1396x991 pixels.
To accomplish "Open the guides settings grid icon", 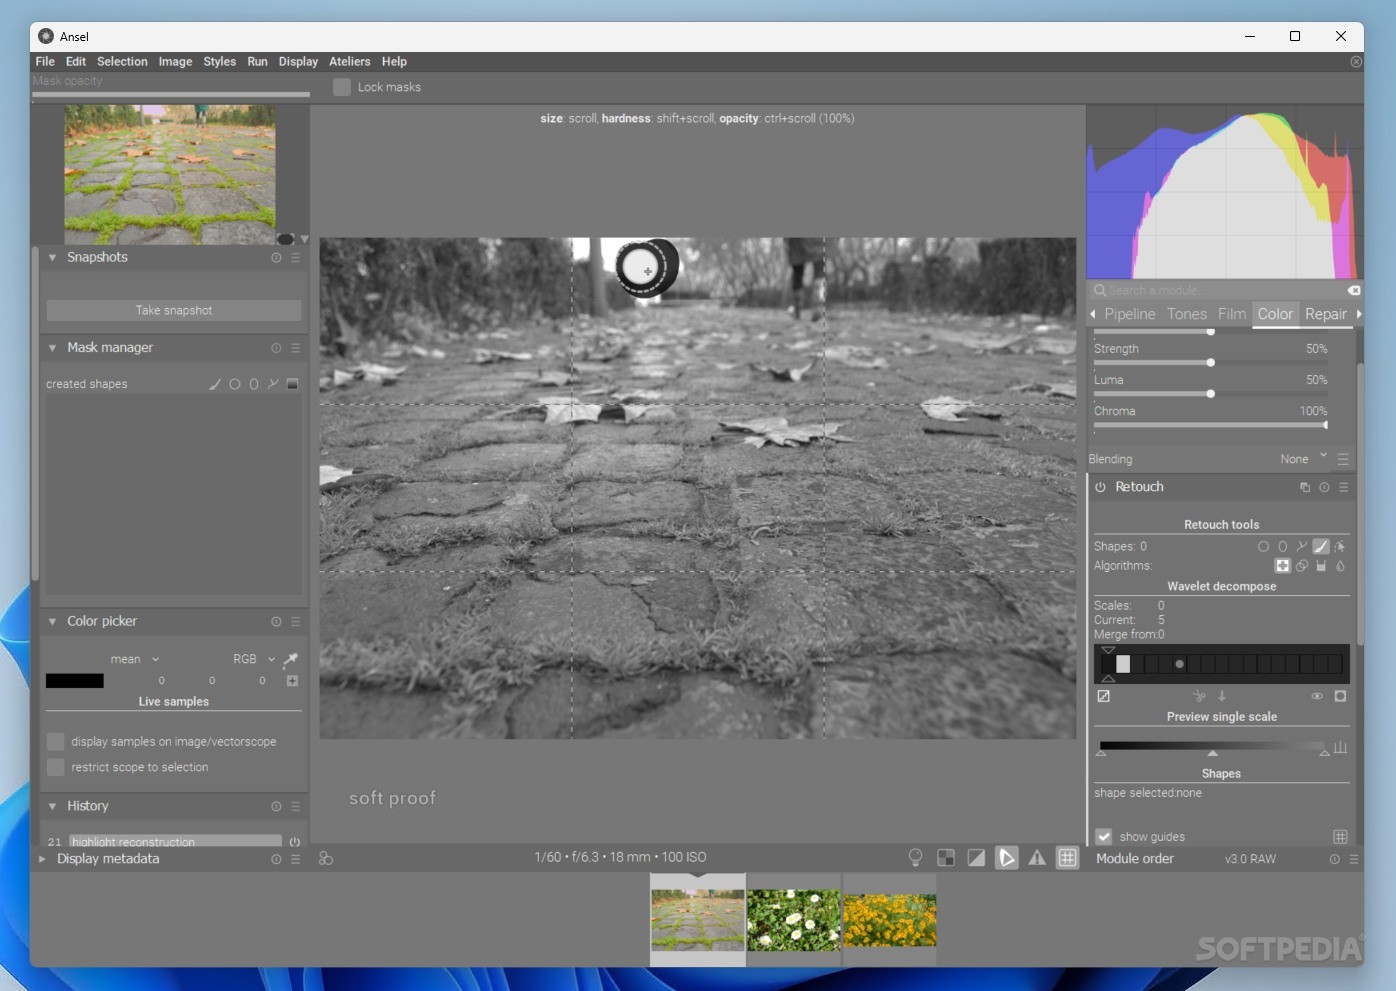I will click(1340, 837).
